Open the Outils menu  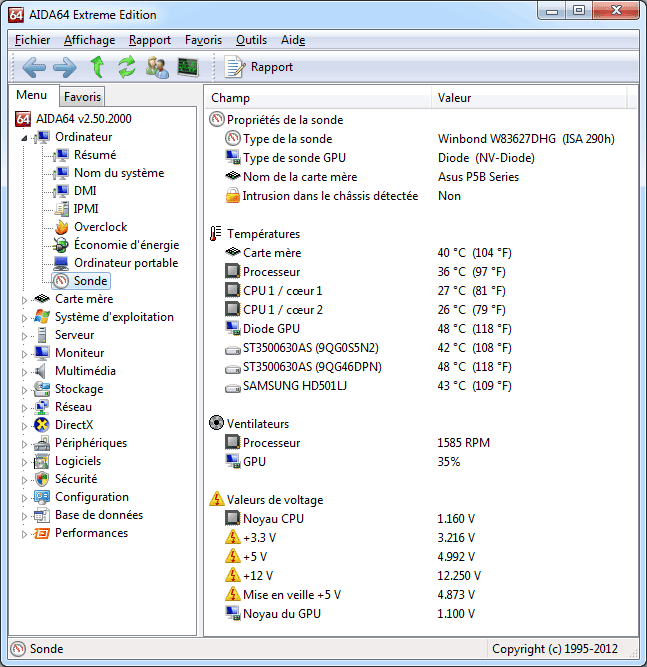(251, 40)
